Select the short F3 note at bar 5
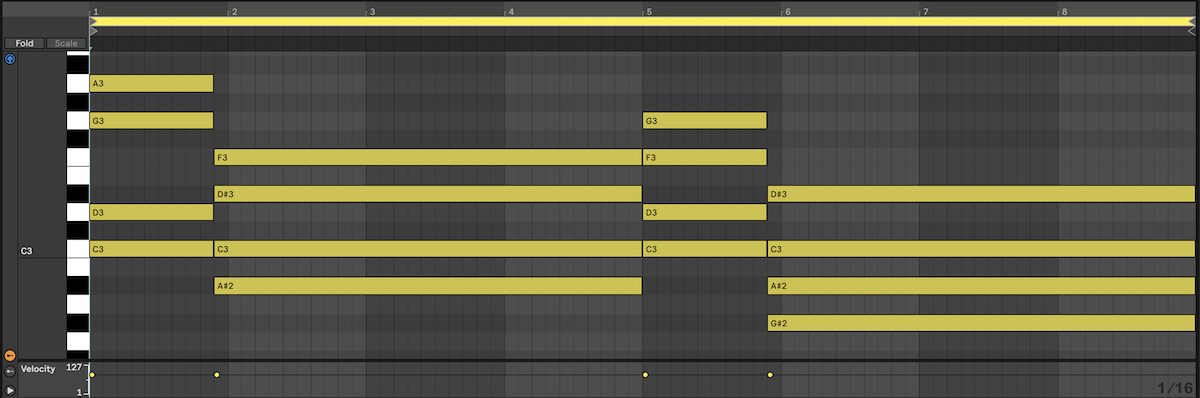Screen dimensions: 1200x398 [x=705, y=157]
